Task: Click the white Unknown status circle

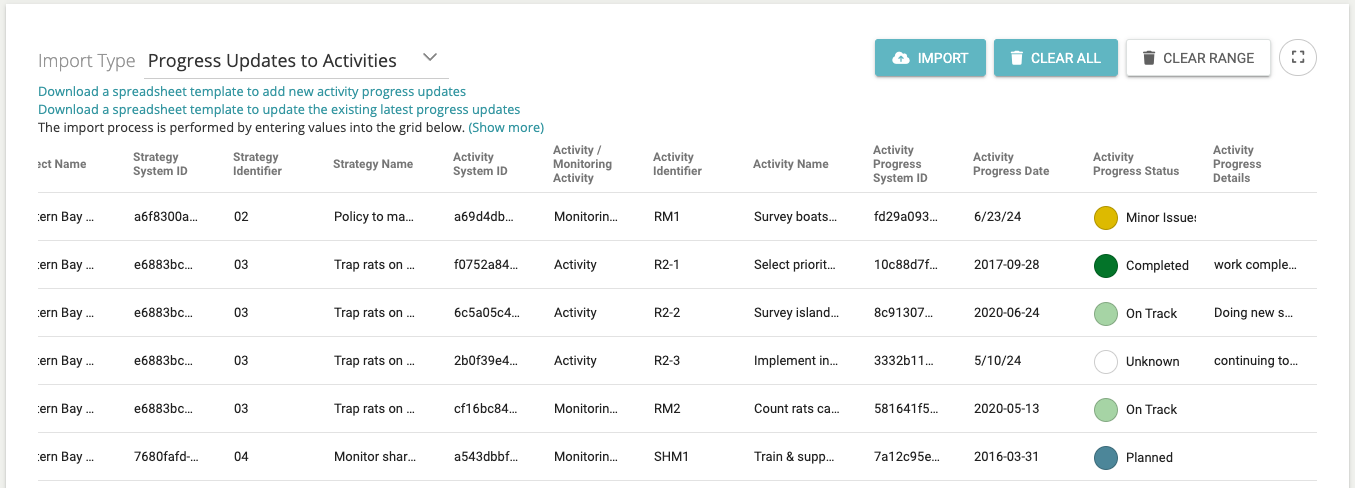Action: coord(1105,361)
